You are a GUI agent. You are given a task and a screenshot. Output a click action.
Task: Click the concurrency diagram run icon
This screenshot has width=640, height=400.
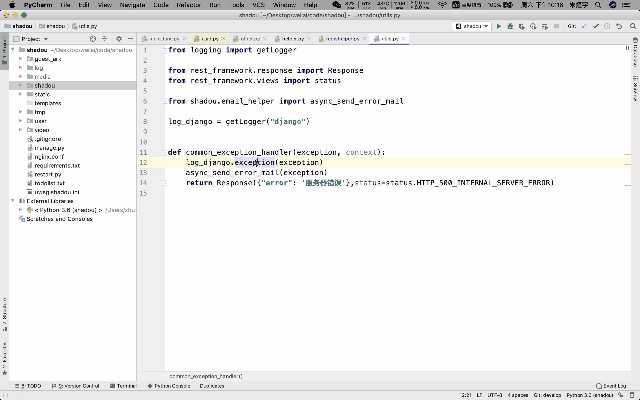[x=544, y=26]
